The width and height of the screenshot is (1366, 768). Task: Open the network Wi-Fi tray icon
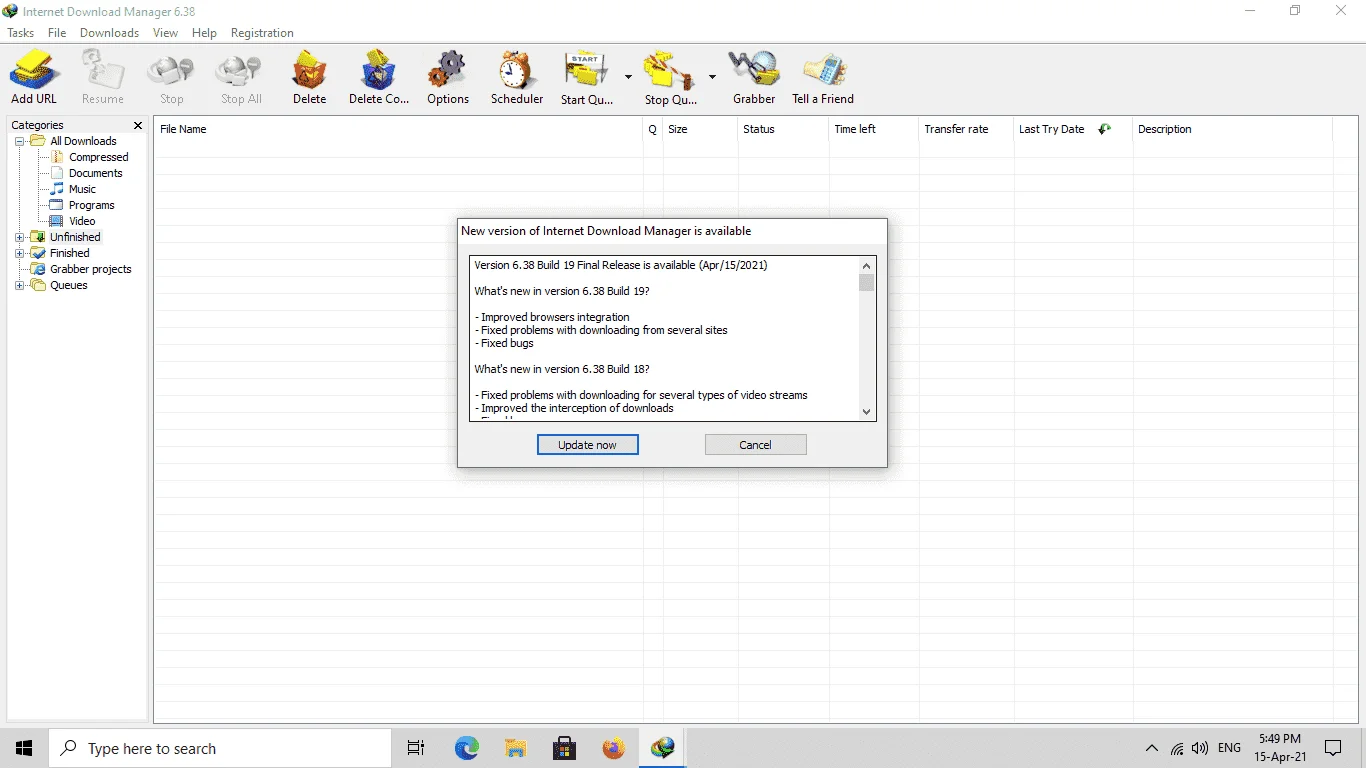pos(1177,748)
